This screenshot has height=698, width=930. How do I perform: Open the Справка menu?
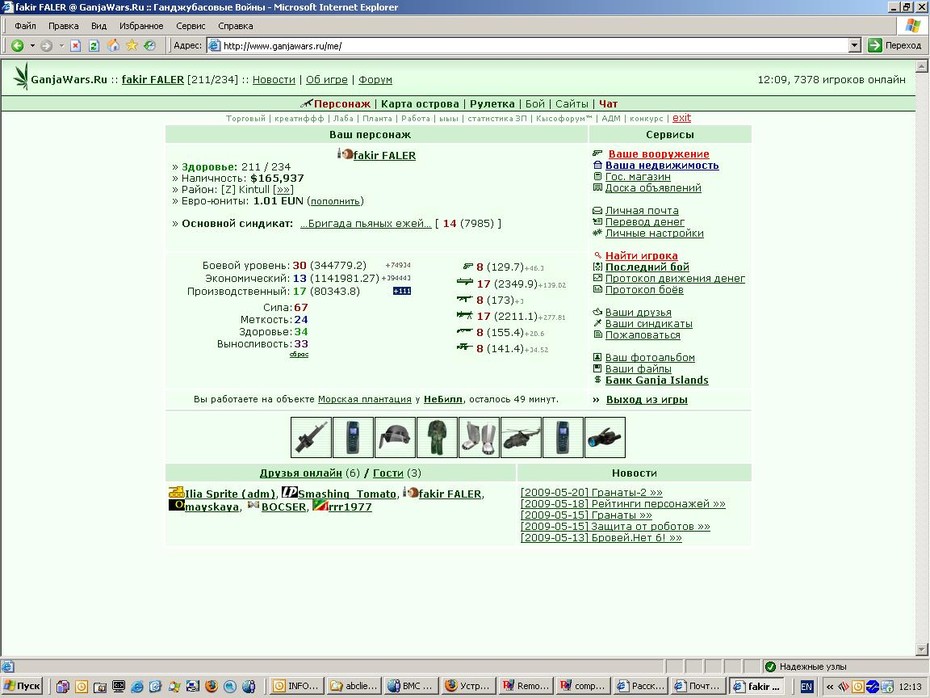tap(235, 26)
